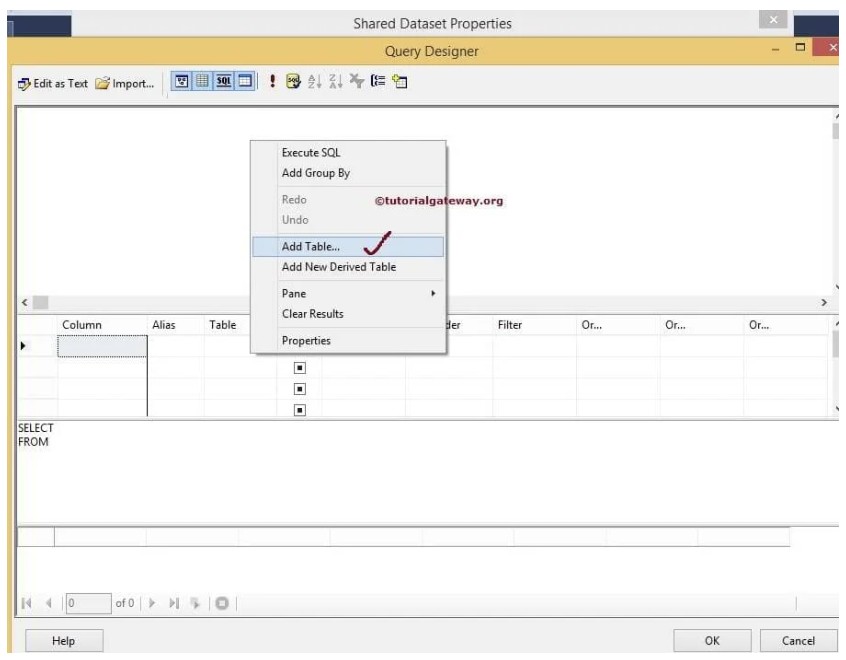
Task: Open the Pane submenu
Action: [347, 294]
